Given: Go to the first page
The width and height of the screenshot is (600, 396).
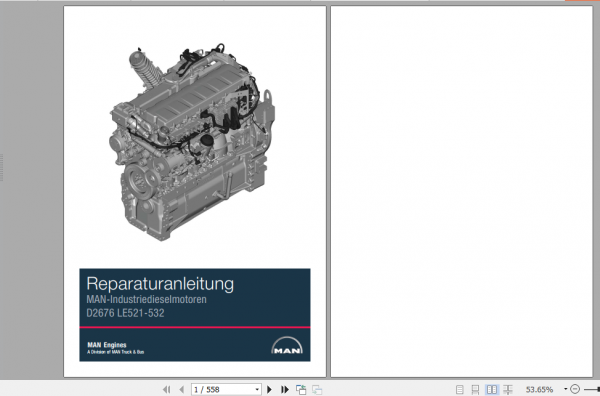Looking at the screenshot, I should click(x=166, y=389).
